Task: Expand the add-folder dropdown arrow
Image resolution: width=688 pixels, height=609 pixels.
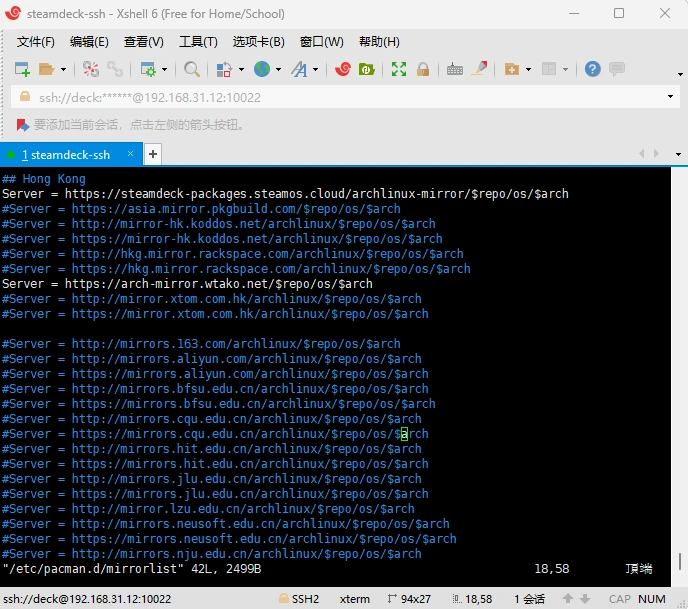Action: click(529, 69)
